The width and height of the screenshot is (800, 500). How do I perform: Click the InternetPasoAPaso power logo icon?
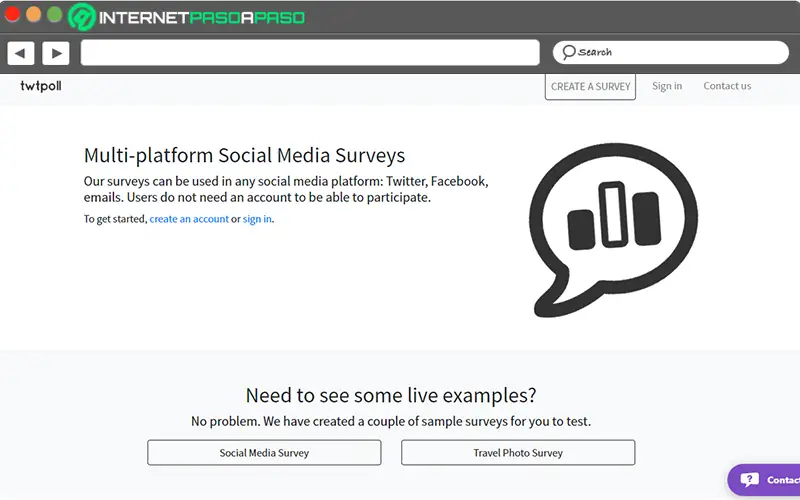83,17
